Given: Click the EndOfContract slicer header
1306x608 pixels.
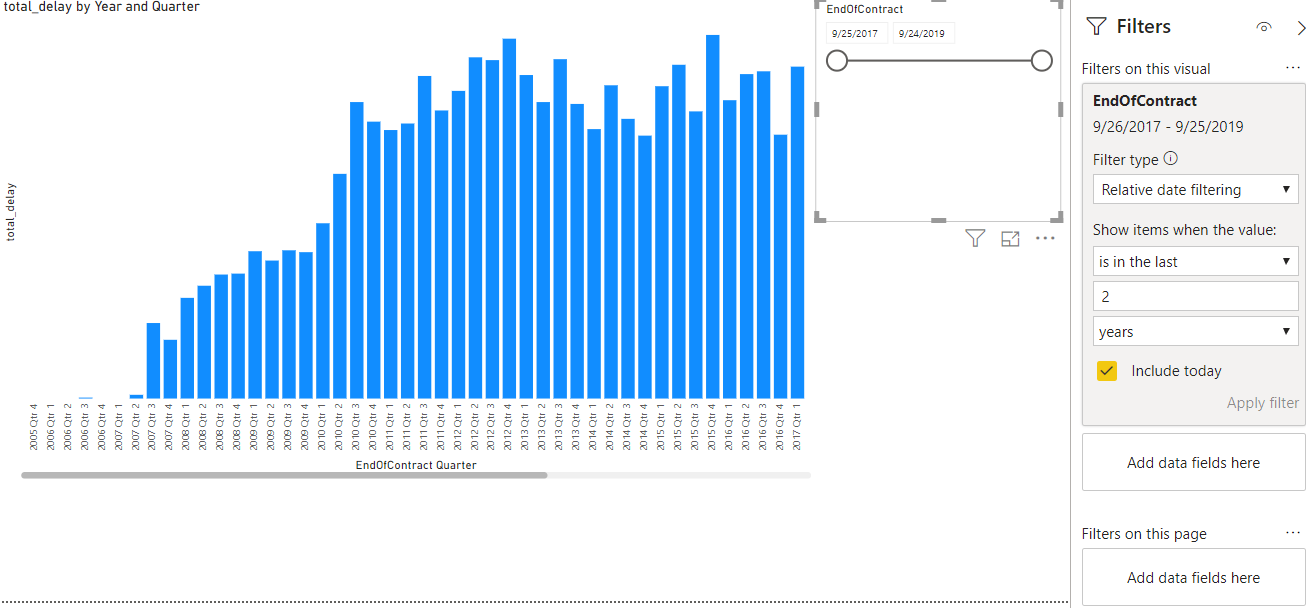Looking at the screenshot, I should click(864, 9).
